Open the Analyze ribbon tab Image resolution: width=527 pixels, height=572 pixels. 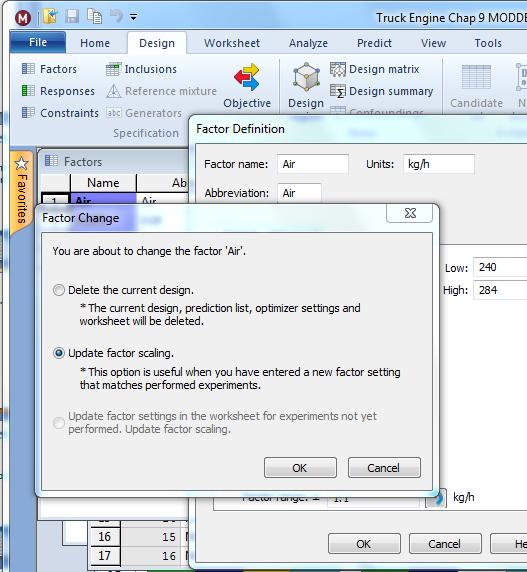coord(309,43)
